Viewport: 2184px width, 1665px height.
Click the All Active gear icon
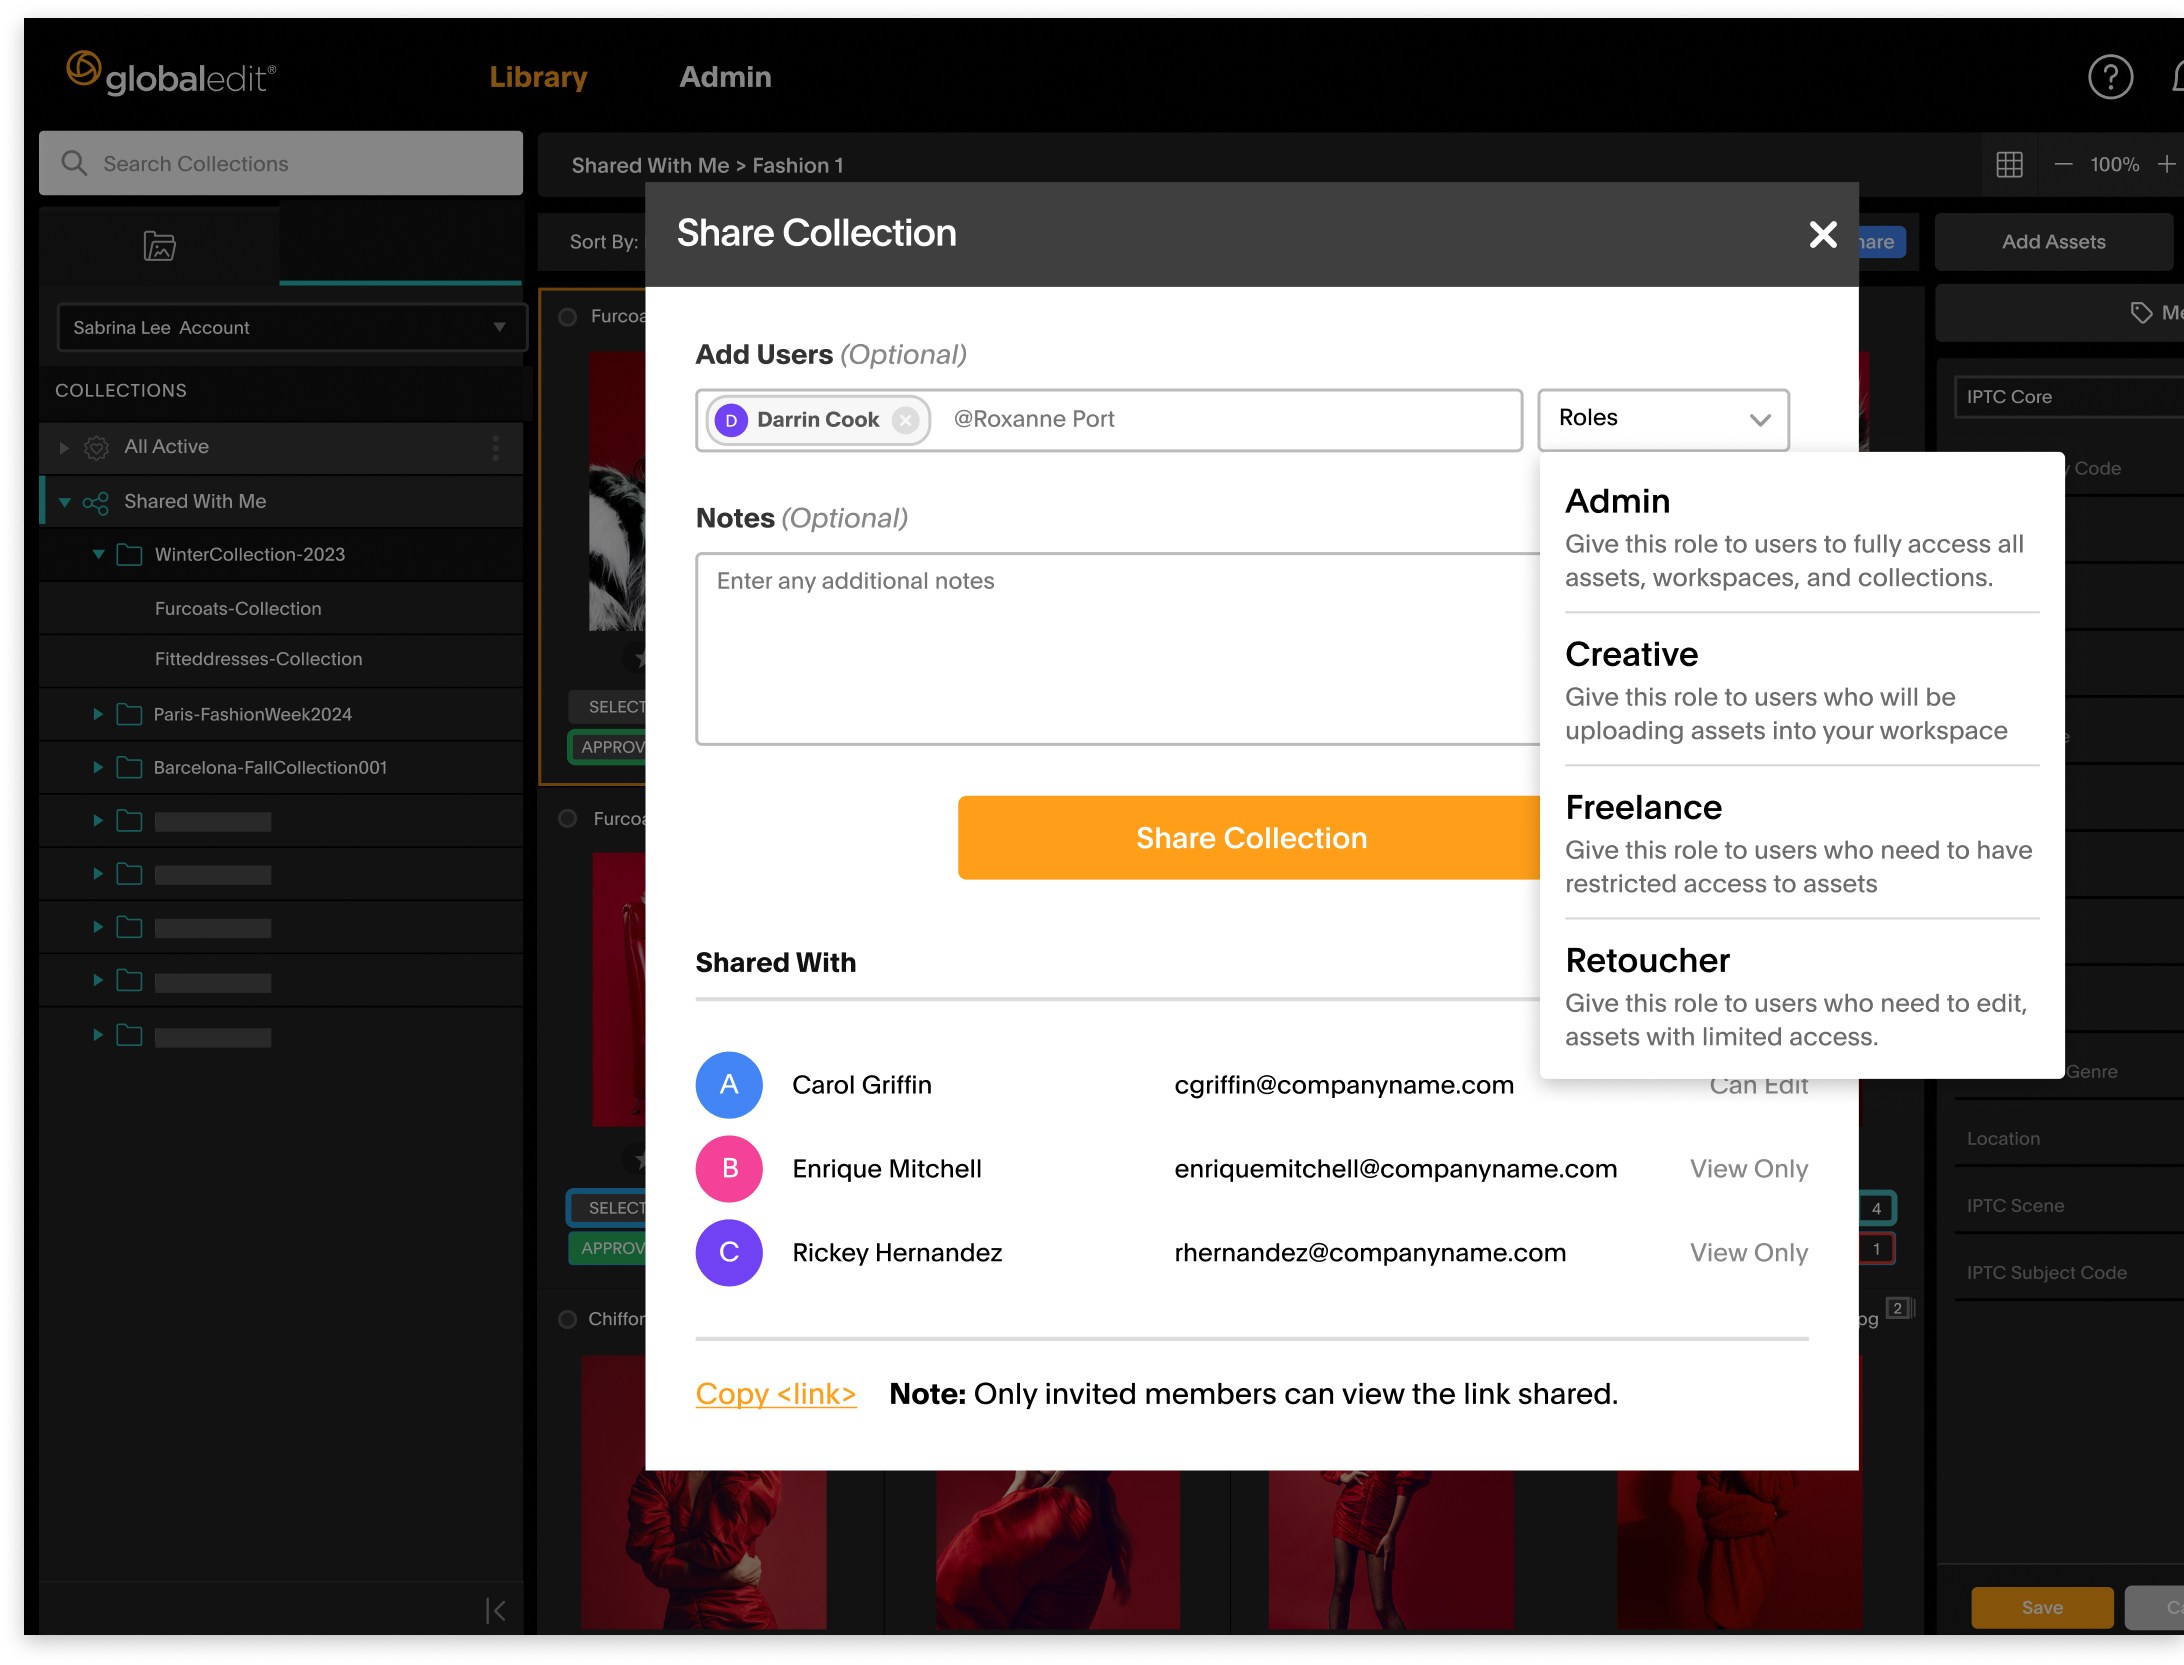(x=96, y=447)
